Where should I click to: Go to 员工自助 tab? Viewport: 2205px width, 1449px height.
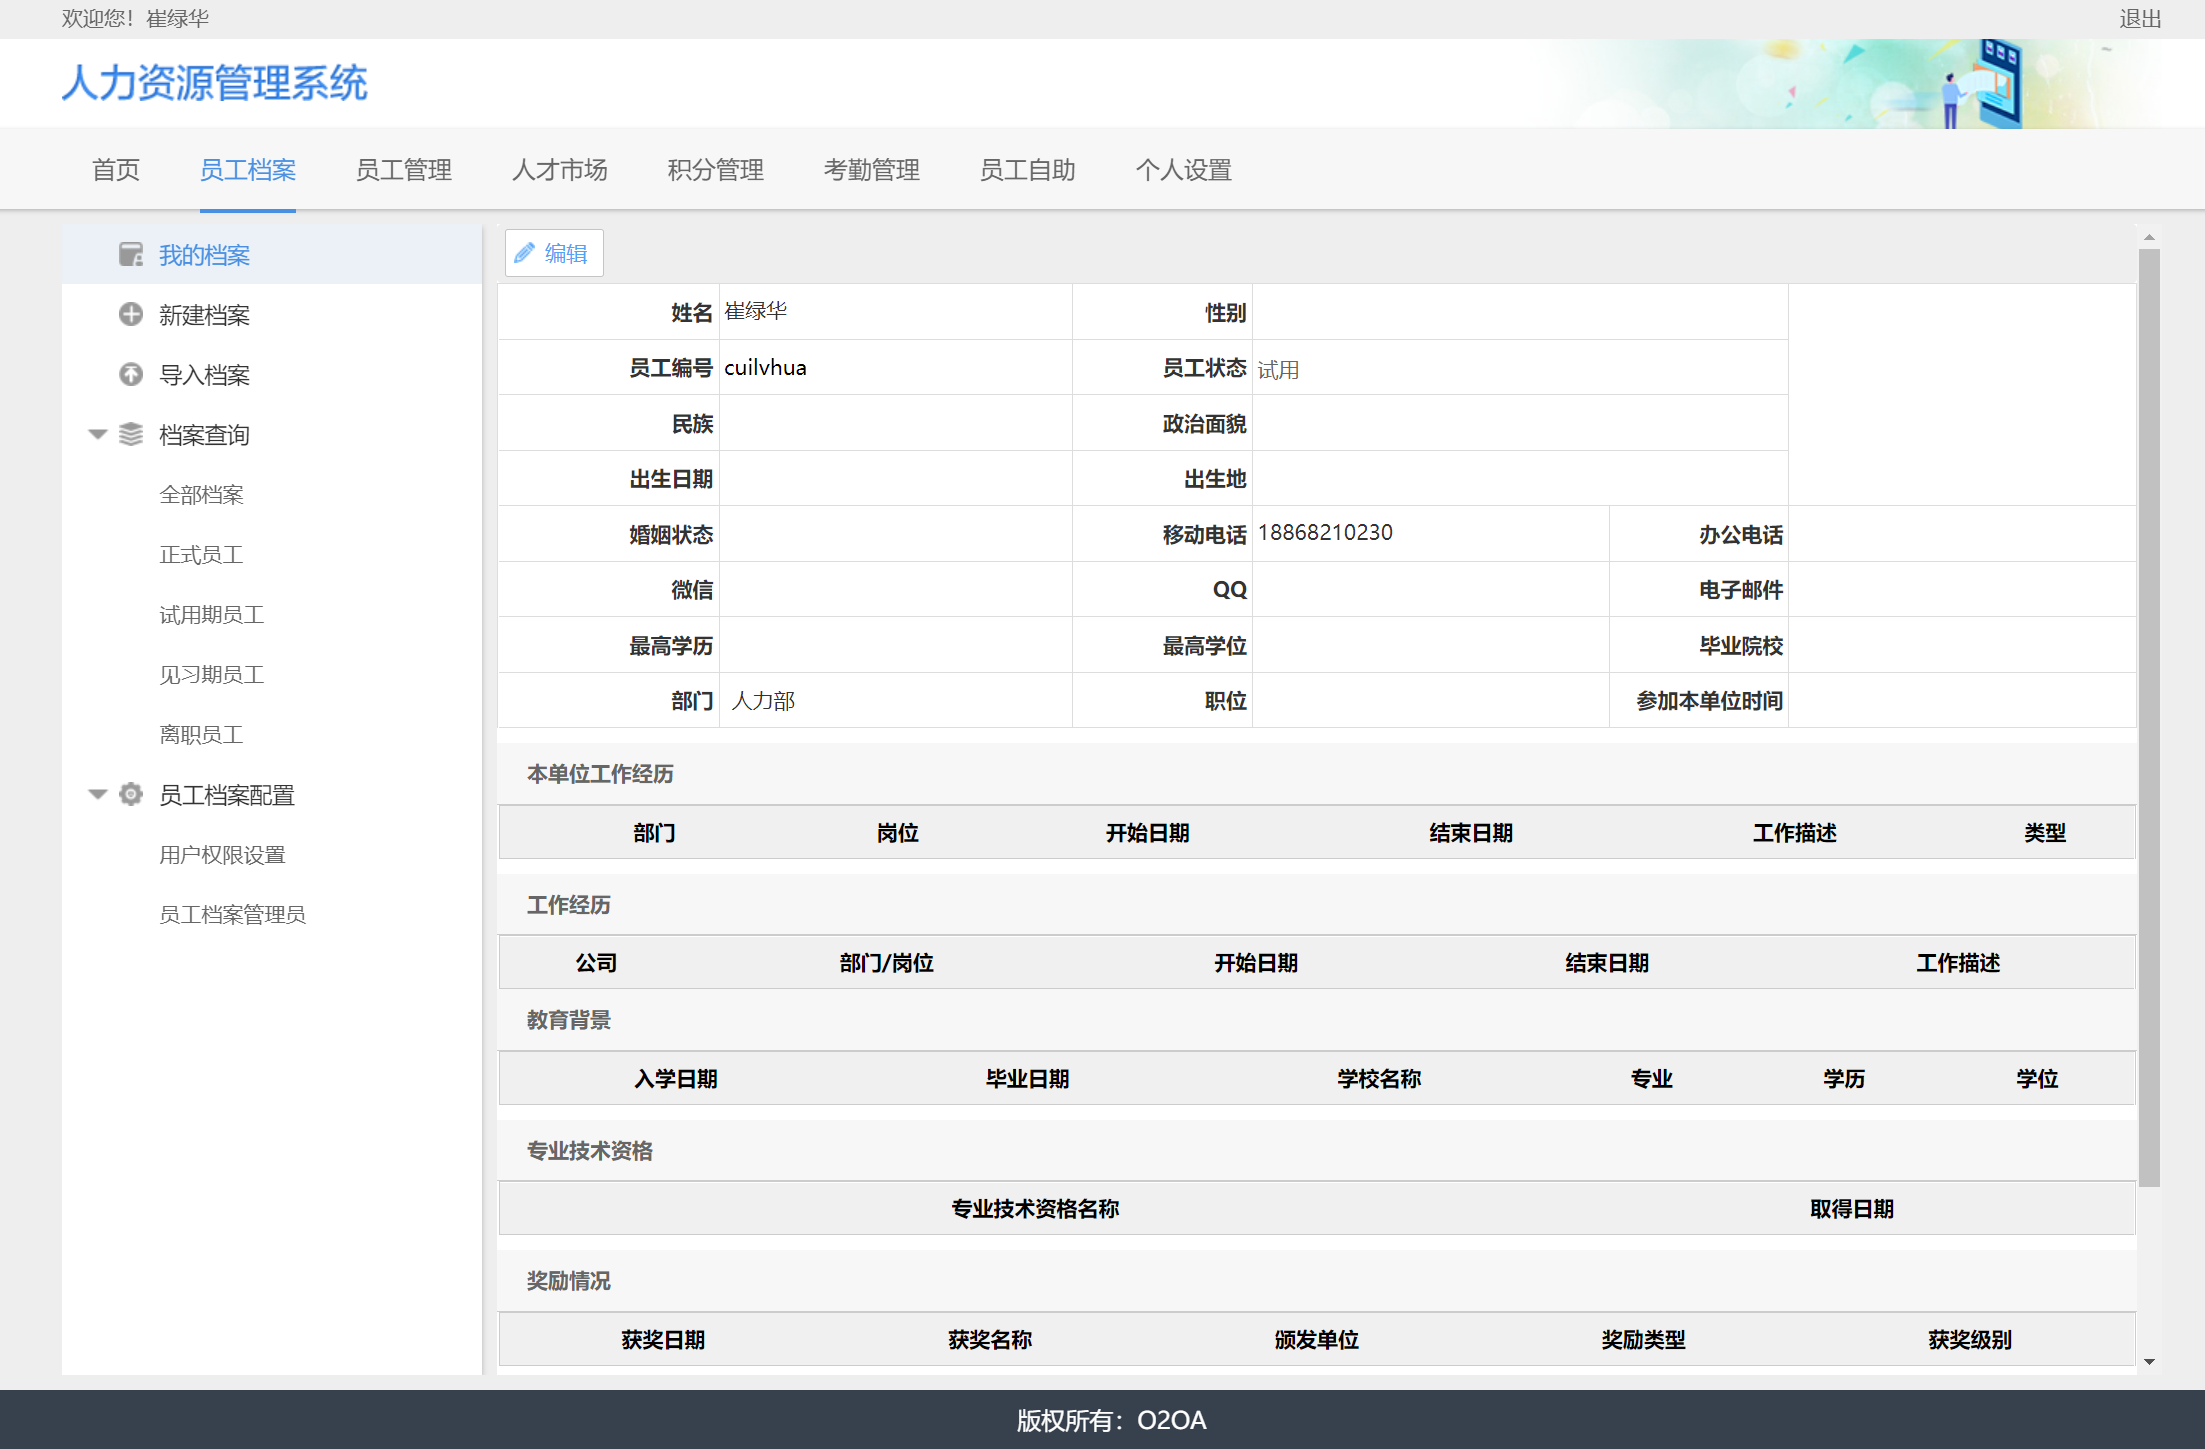click(x=1027, y=170)
